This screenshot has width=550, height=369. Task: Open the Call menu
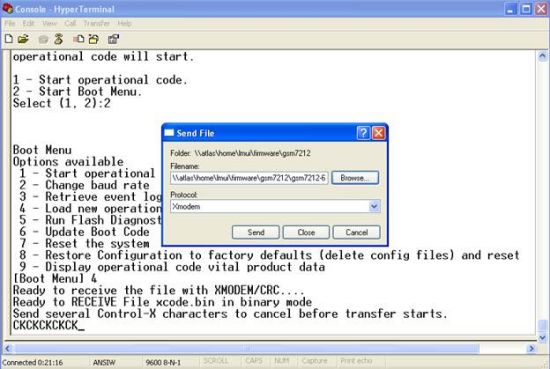[70, 24]
